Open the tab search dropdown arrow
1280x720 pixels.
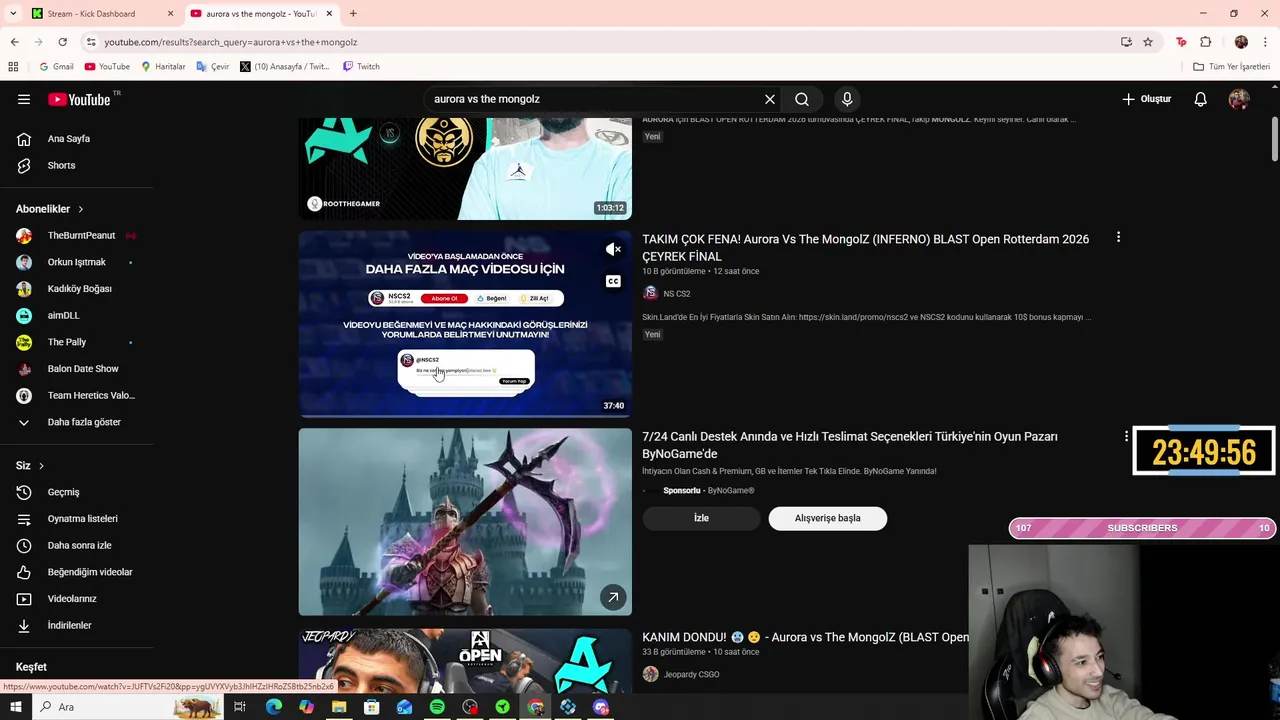click(x=13, y=14)
